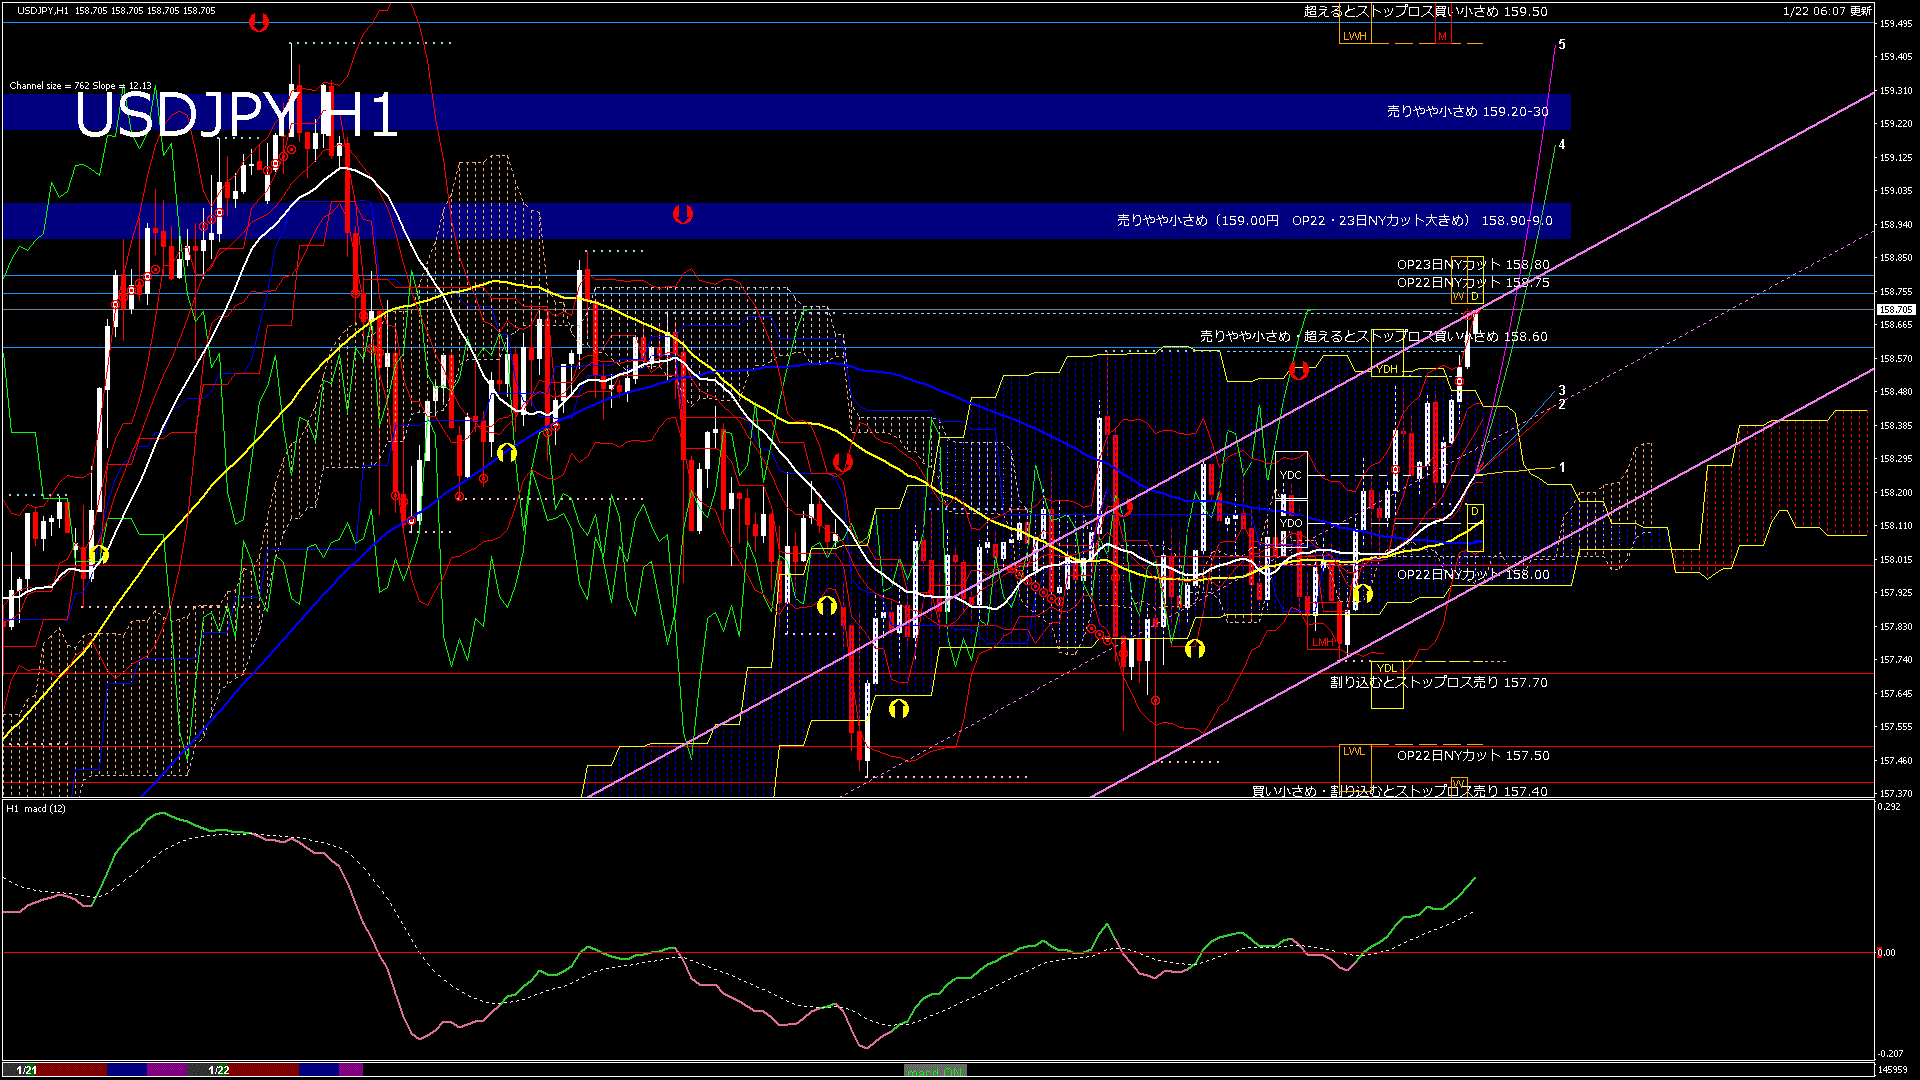Select the yellow buy arrow near the 157.60 low
The image size is (1920, 1080).
(898, 709)
